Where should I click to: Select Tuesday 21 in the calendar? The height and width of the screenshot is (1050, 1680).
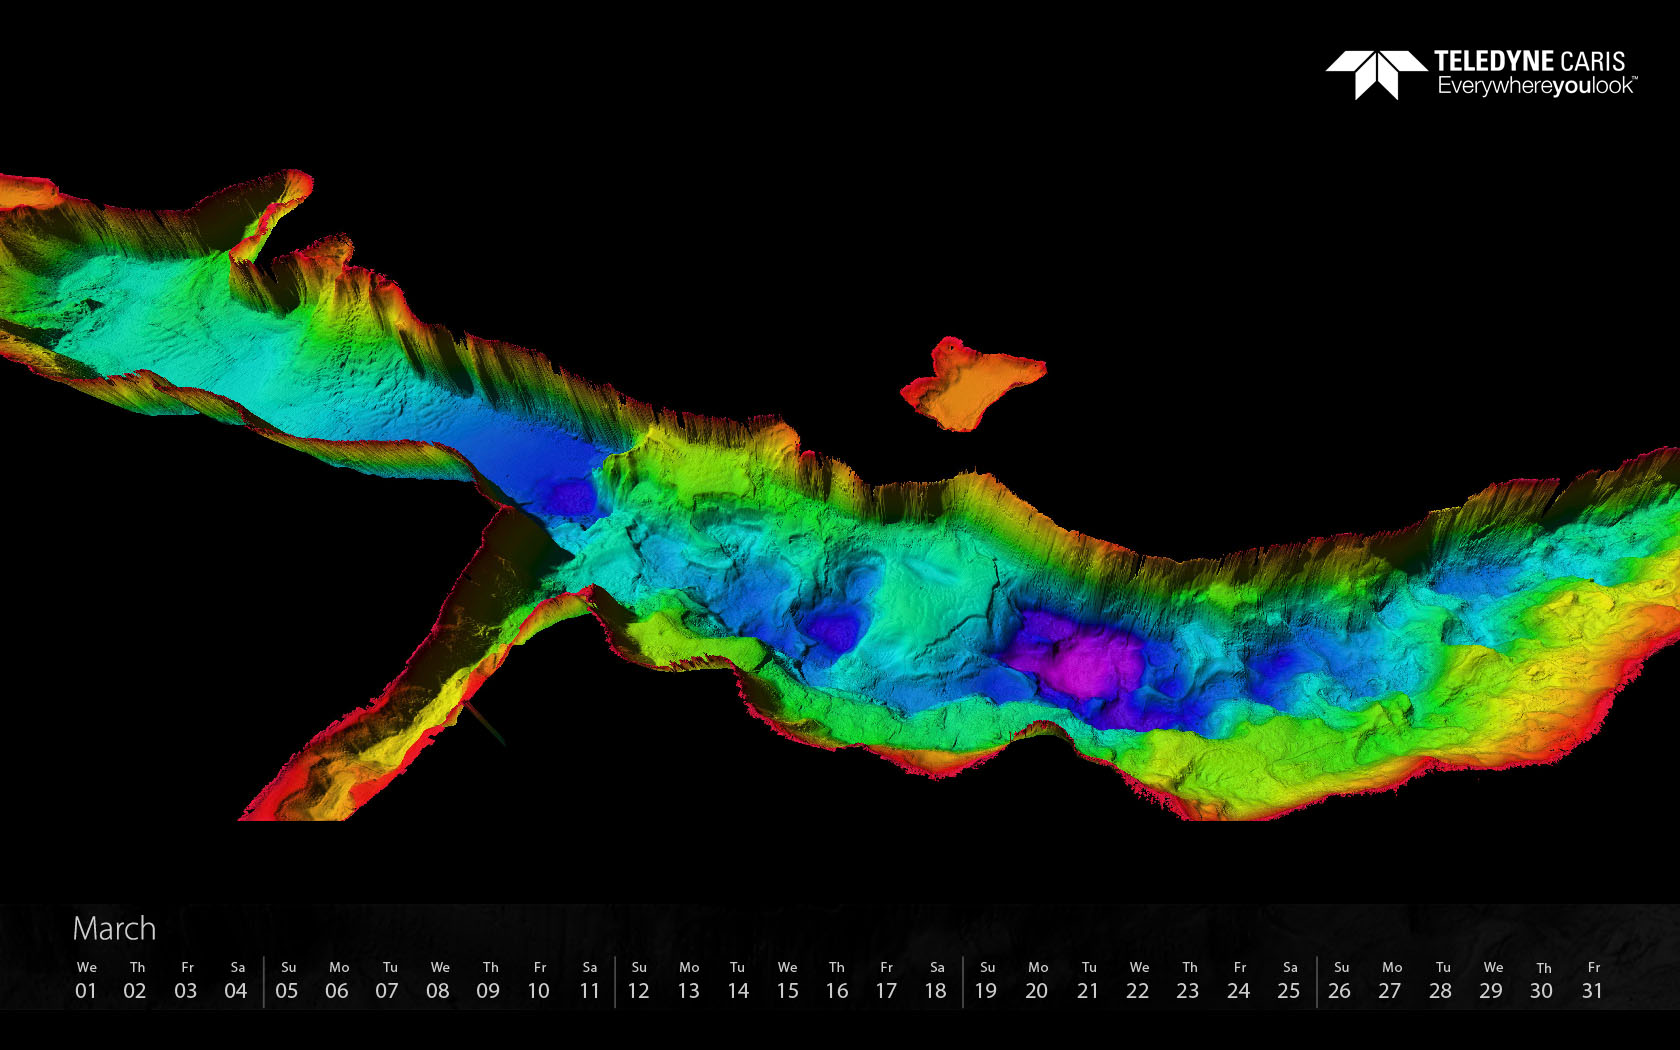click(1089, 981)
